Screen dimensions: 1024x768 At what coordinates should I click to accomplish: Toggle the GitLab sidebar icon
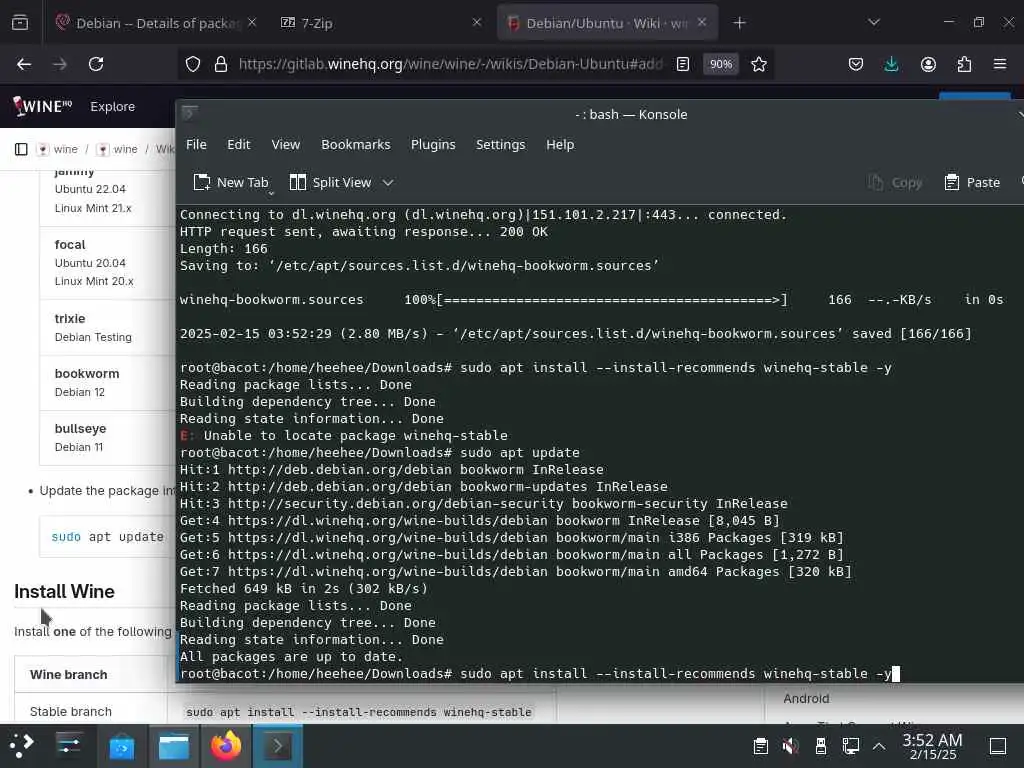point(21,150)
